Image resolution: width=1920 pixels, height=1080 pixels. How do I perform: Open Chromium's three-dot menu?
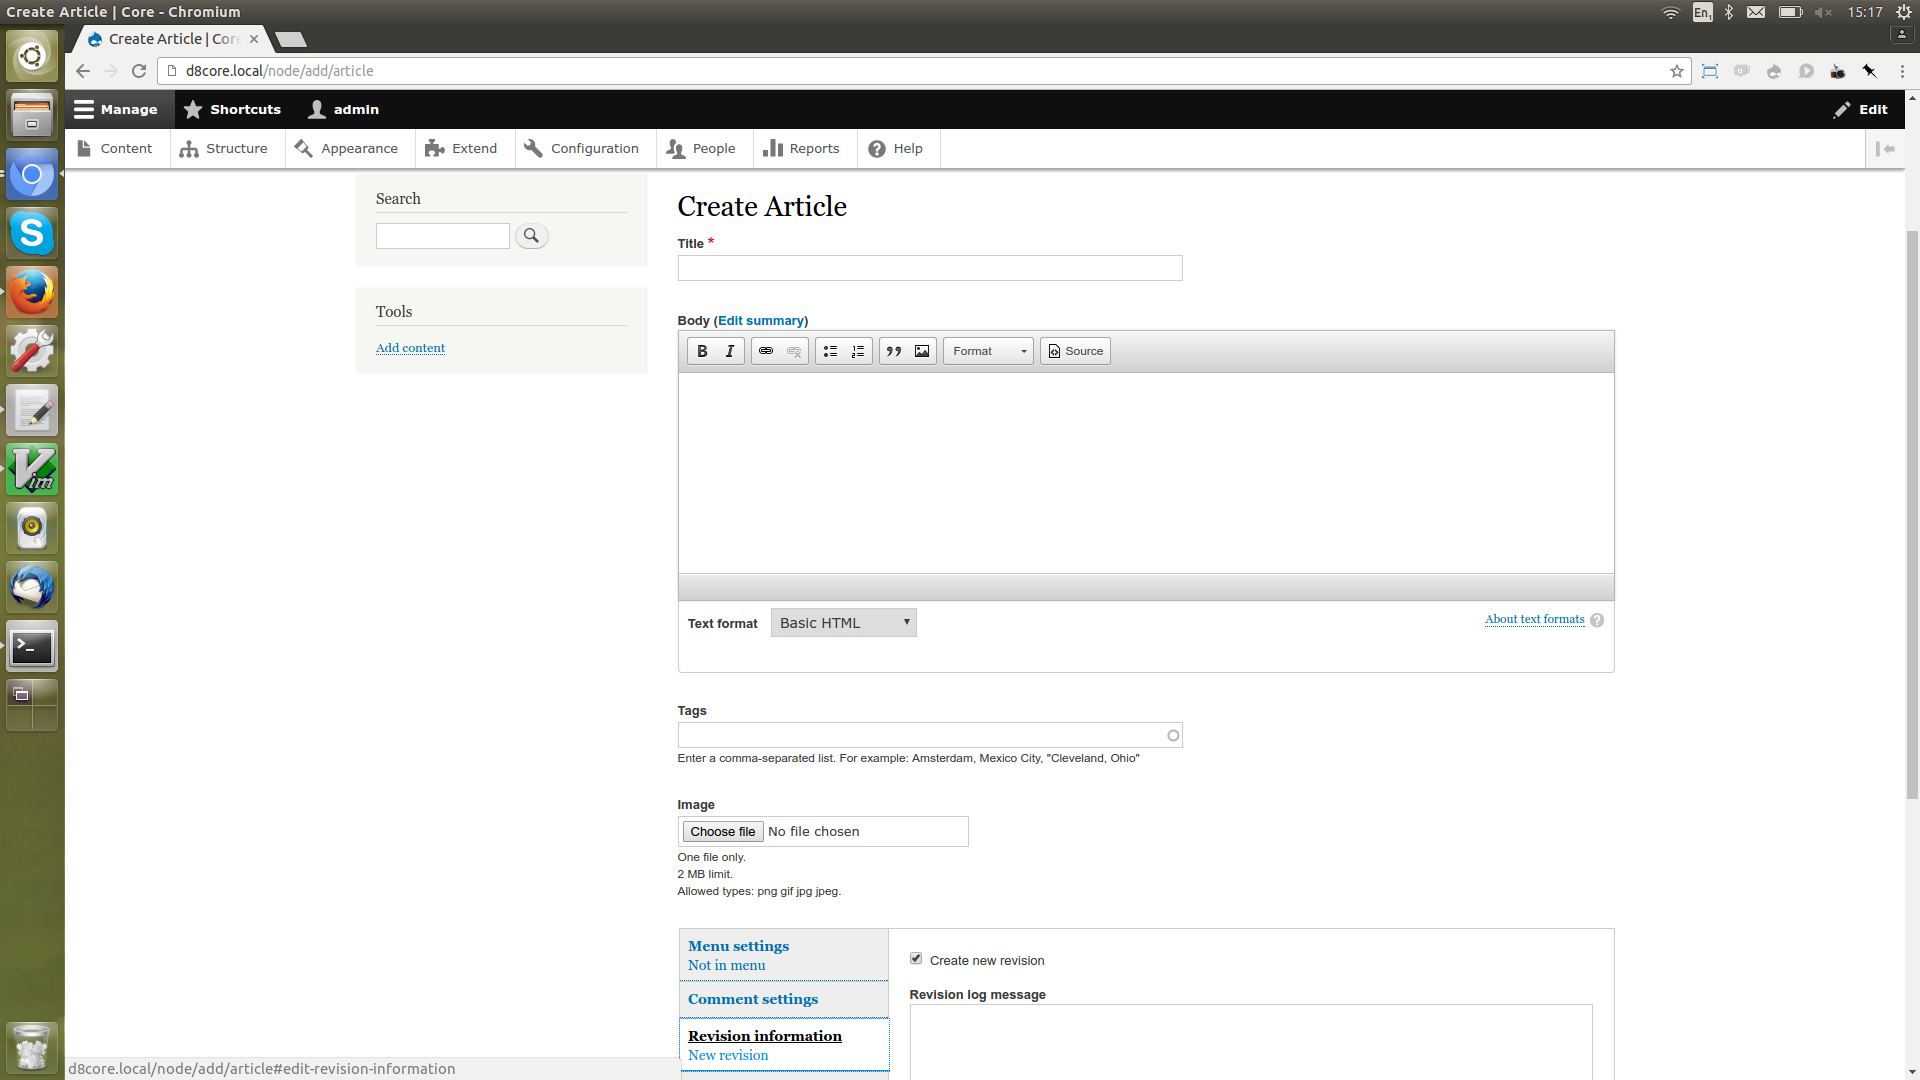[1902, 71]
